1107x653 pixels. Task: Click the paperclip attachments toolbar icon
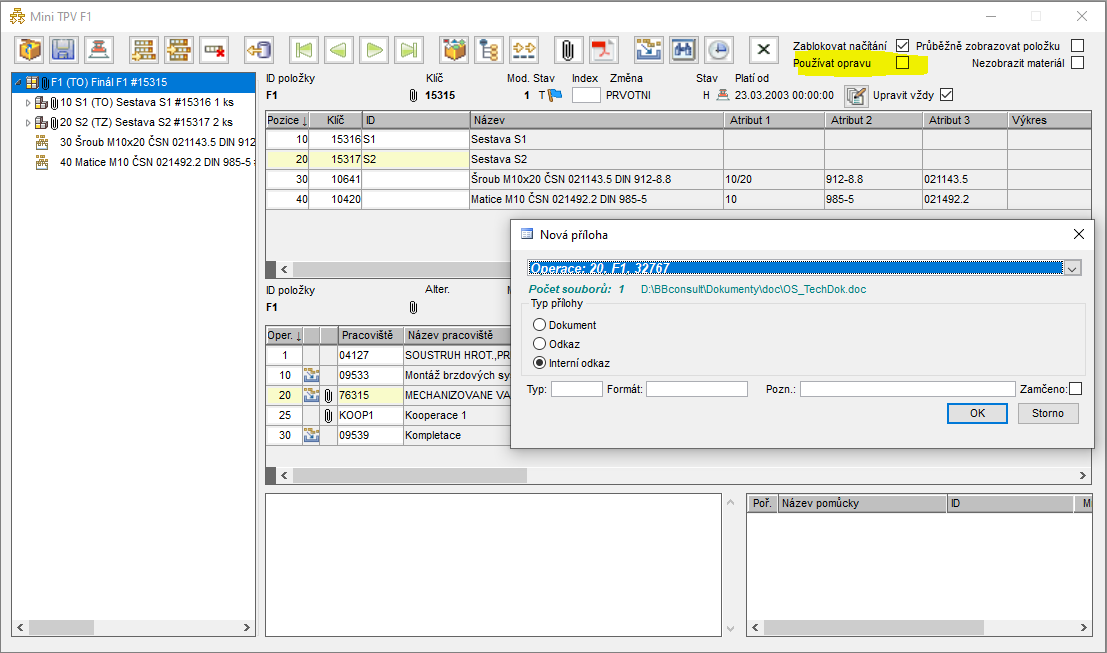tap(568, 50)
